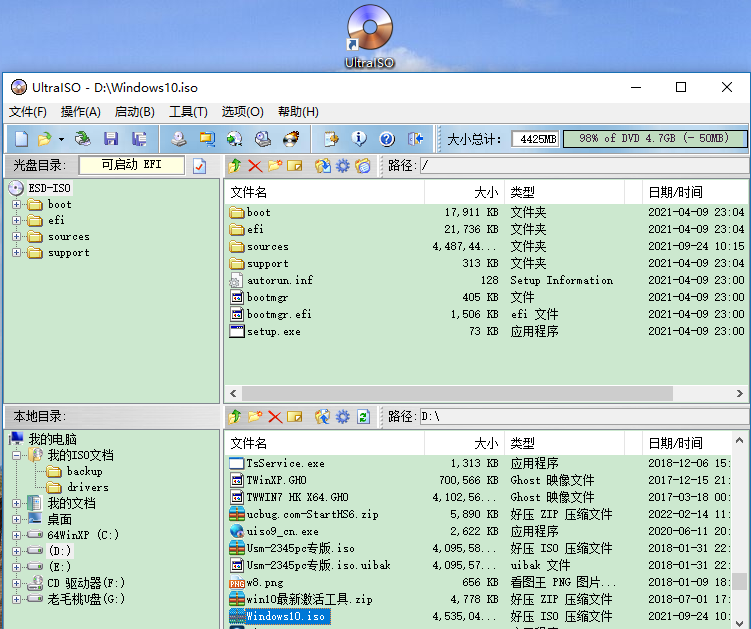Open the 文件(F) menu
The height and width of the screenshot is (629, 751).
pyautogui.click(x=28, y=112)
